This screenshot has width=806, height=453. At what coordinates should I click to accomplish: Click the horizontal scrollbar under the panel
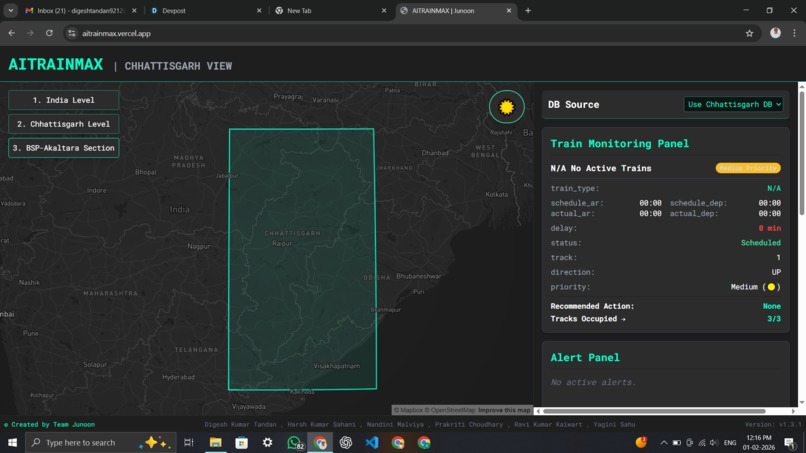[x=654, y=411]
